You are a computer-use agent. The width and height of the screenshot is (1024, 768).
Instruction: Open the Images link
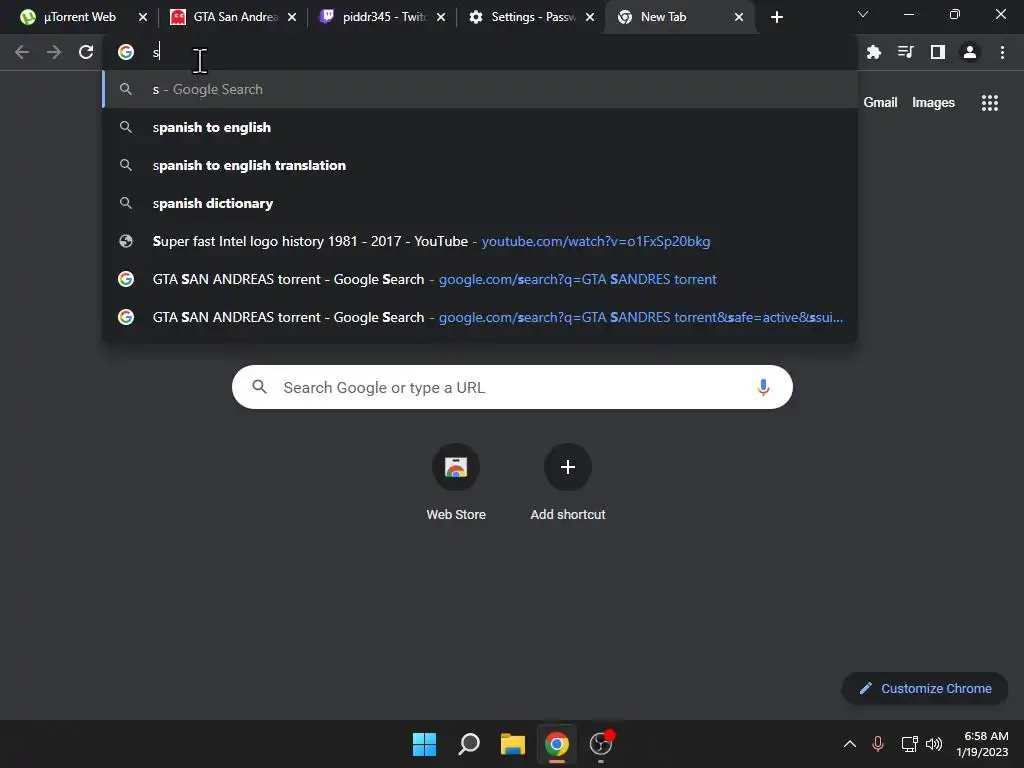[933, 103]
